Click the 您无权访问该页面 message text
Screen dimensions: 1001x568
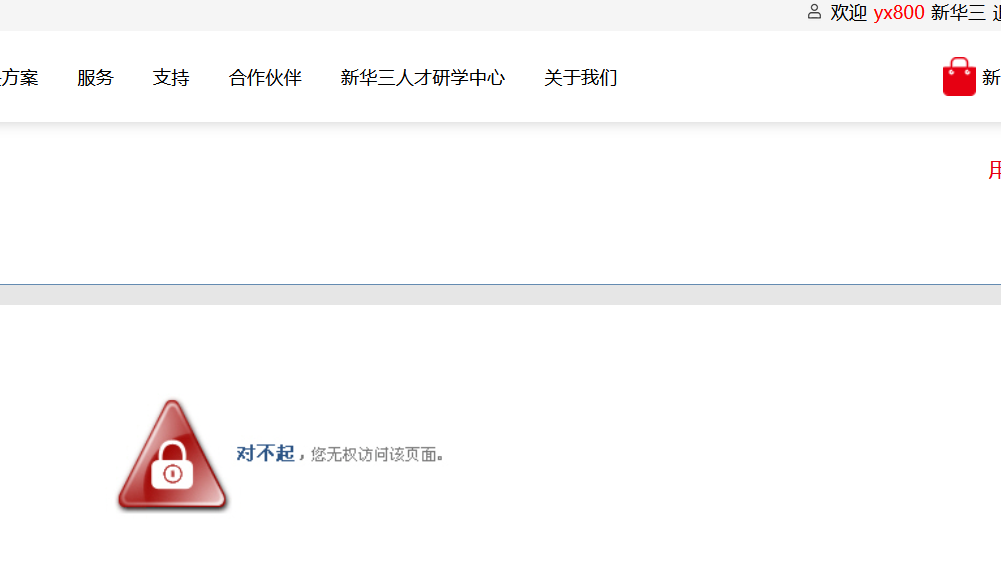[x=373, y=454]
